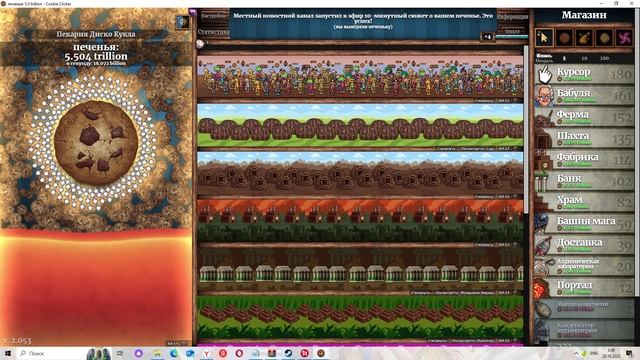The width and height of the screenshot is (640, 360).
Task: Open Microsoft Edge from the taskbar
Action: 174,353
